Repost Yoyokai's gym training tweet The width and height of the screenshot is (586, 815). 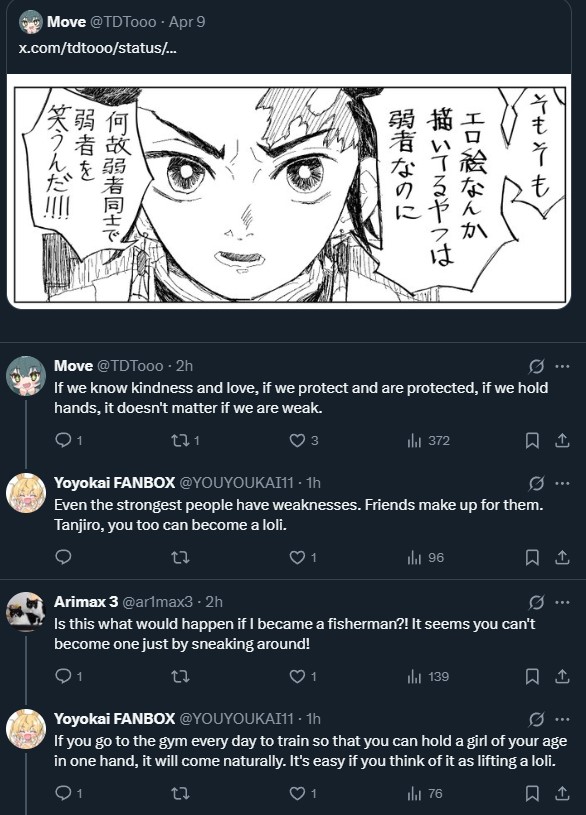(180, 793)
